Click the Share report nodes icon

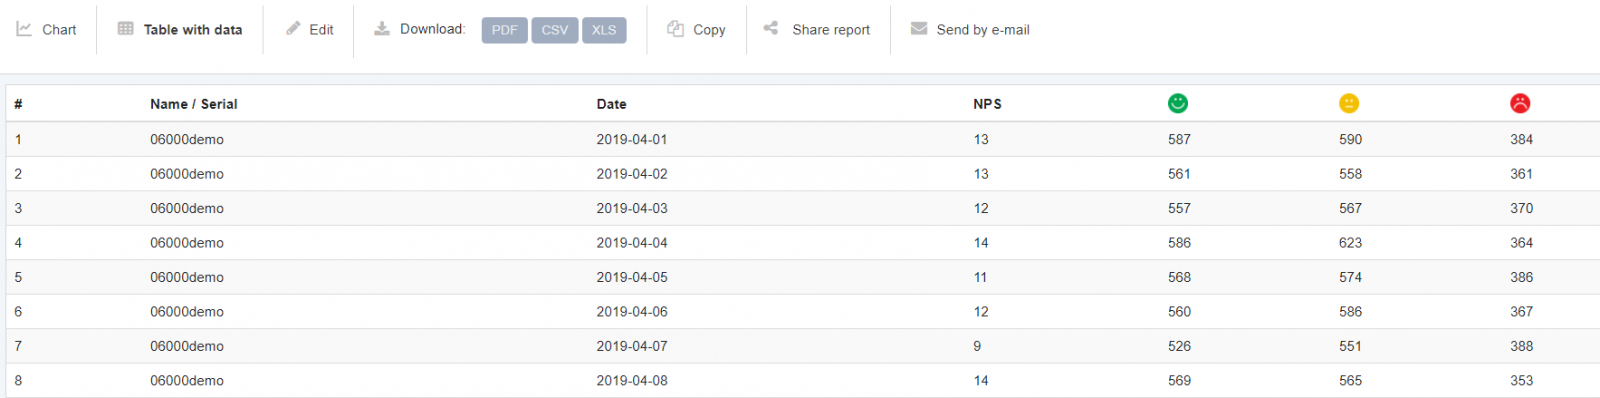pyautogui.click(x=771, y=28)
